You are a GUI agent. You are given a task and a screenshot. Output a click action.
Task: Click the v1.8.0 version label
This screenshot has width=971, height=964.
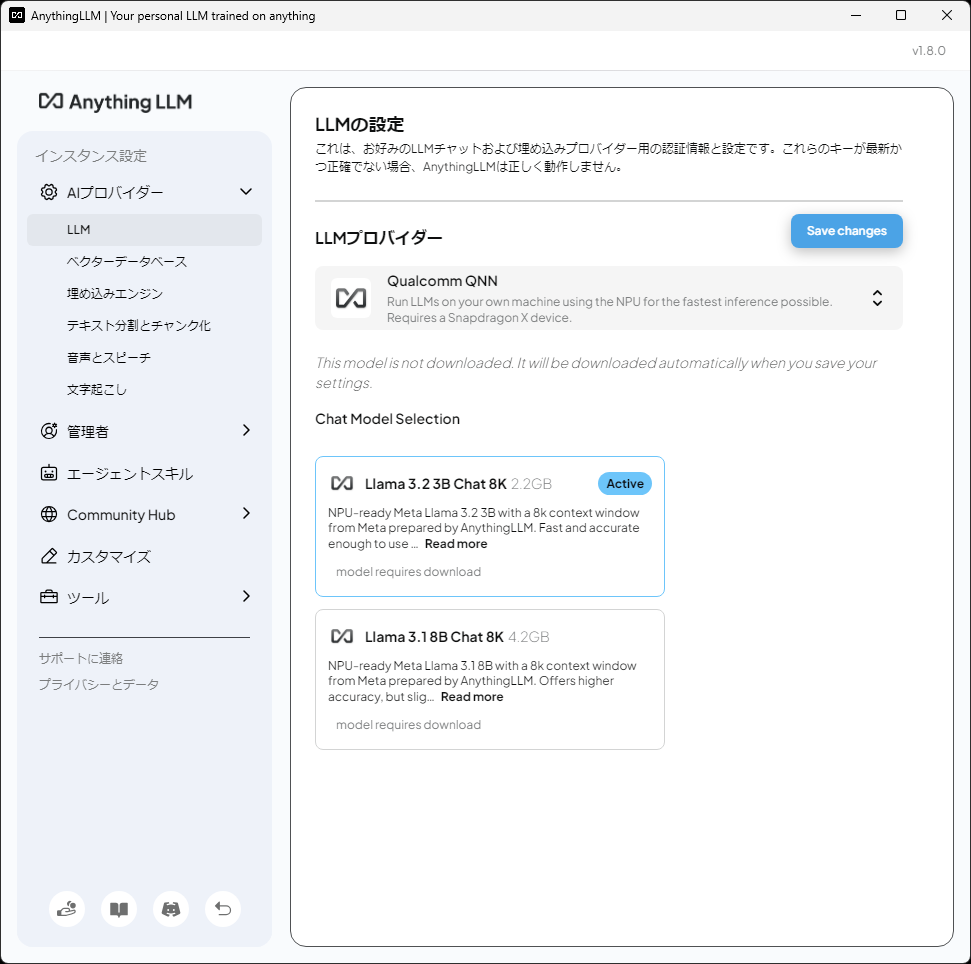point(929,49)
